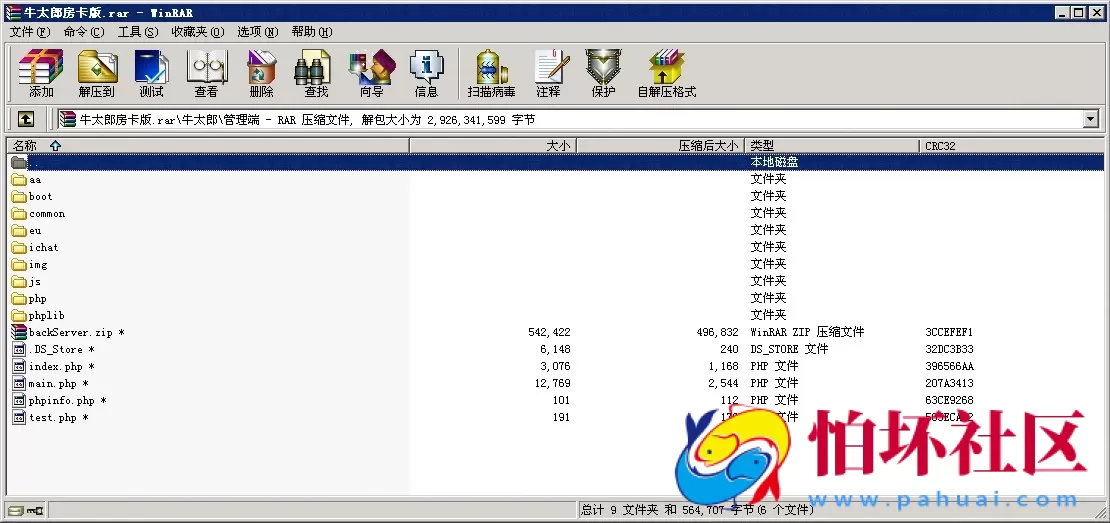Select the test.php file
Screen dimensions: 1110x523
click(50, 418)
